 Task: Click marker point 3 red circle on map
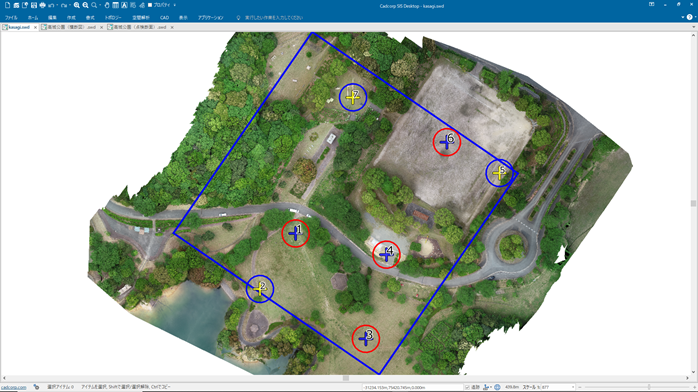tap(365, 339)
